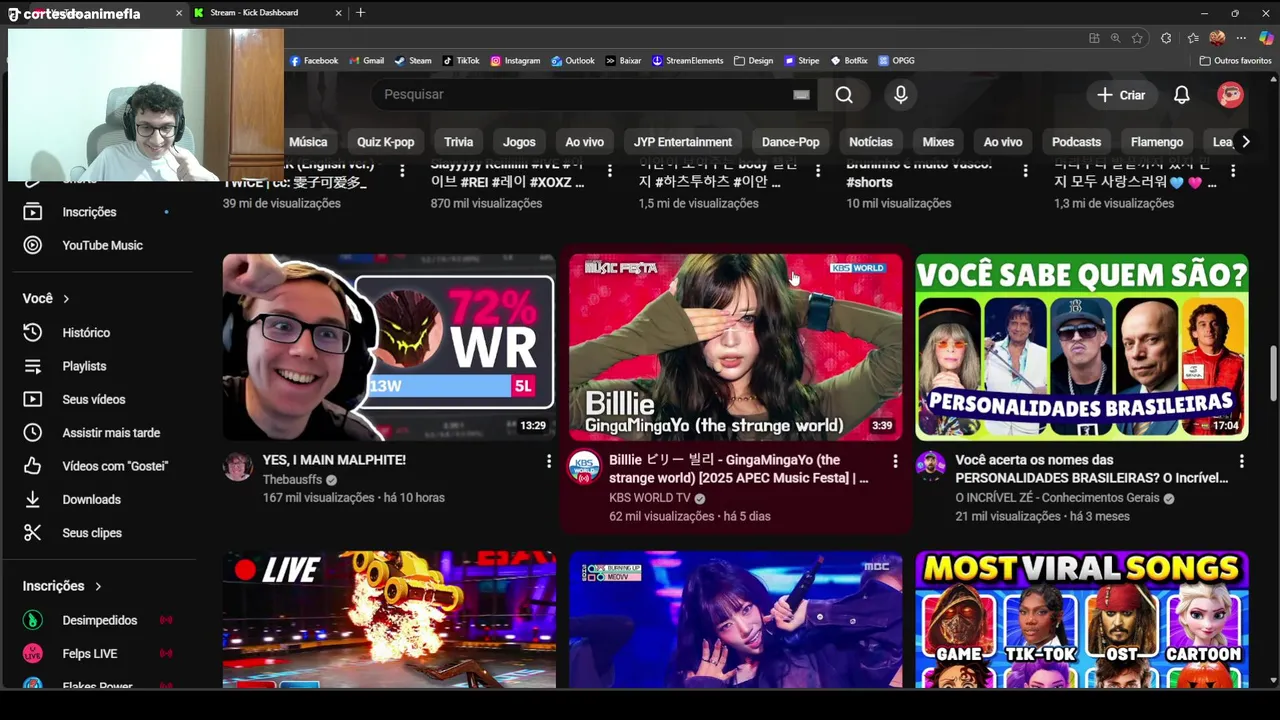Open the Copilot icon in the browser
Image resolution: width=1280 pixels, height=720 pixels.
click(1266, 38)
